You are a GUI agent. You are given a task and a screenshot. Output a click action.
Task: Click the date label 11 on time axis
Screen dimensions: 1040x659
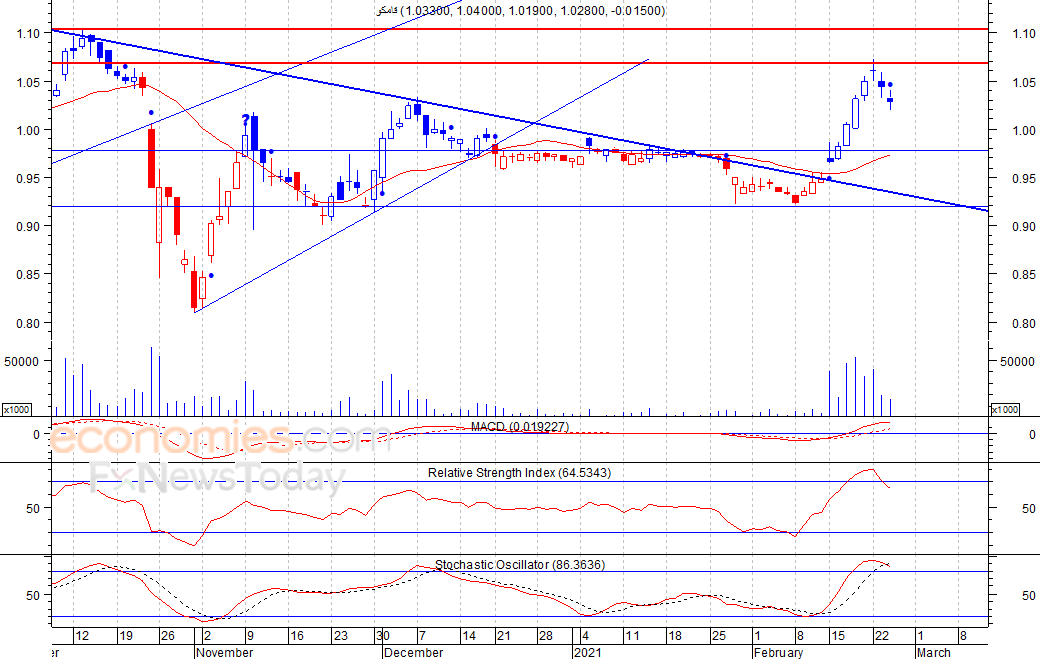coord(633,636)
